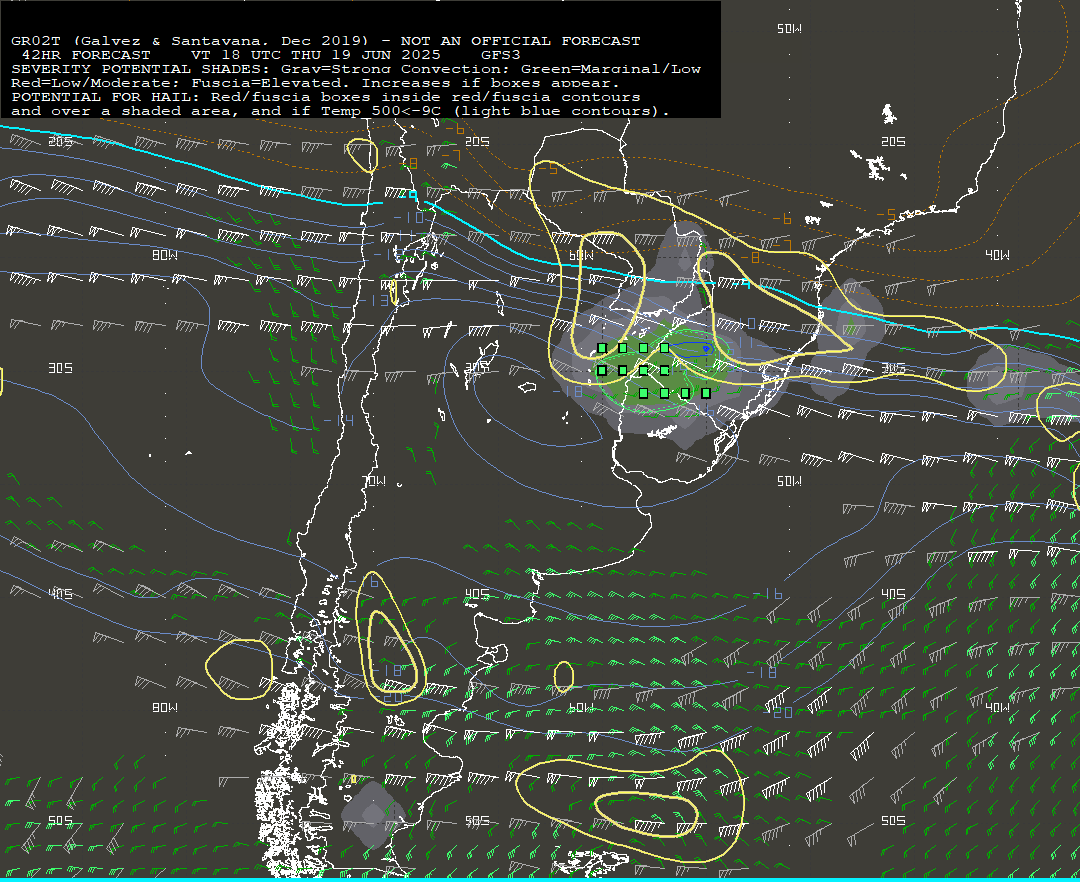Click the "Temp 500<-9C" condition text
Image resolution: width=1080 pixels, height=882 pixels.
click(x=382, y=111)
